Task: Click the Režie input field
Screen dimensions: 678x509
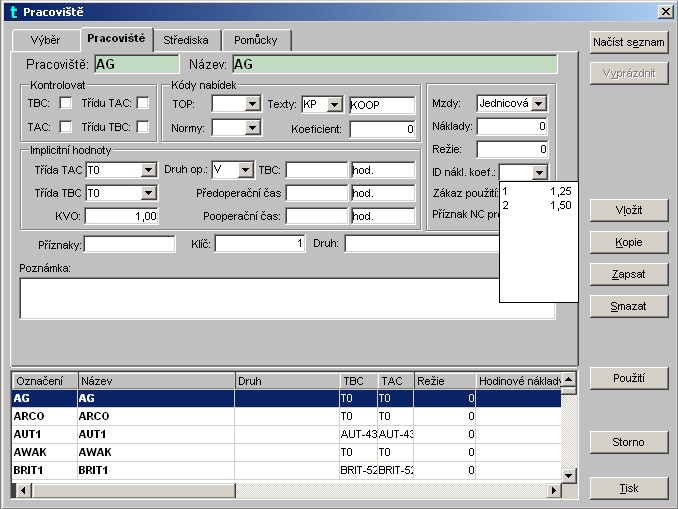Action: [x=512, y=150]
